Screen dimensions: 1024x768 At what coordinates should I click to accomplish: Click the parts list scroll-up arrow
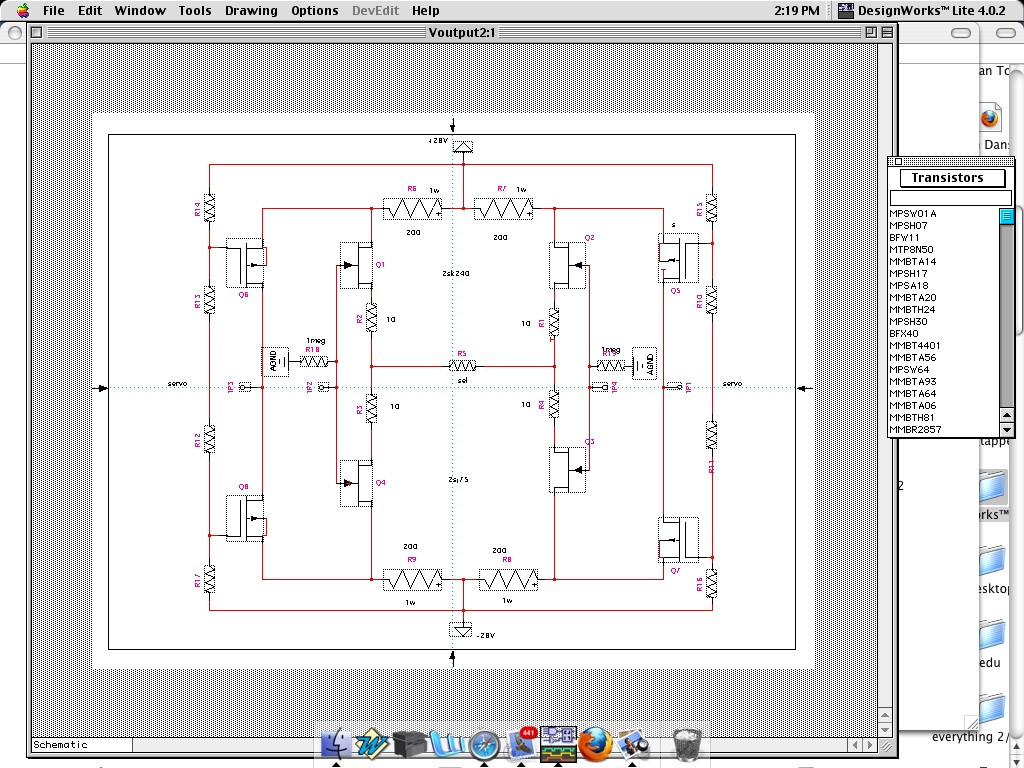click(x=1006, y=415)
